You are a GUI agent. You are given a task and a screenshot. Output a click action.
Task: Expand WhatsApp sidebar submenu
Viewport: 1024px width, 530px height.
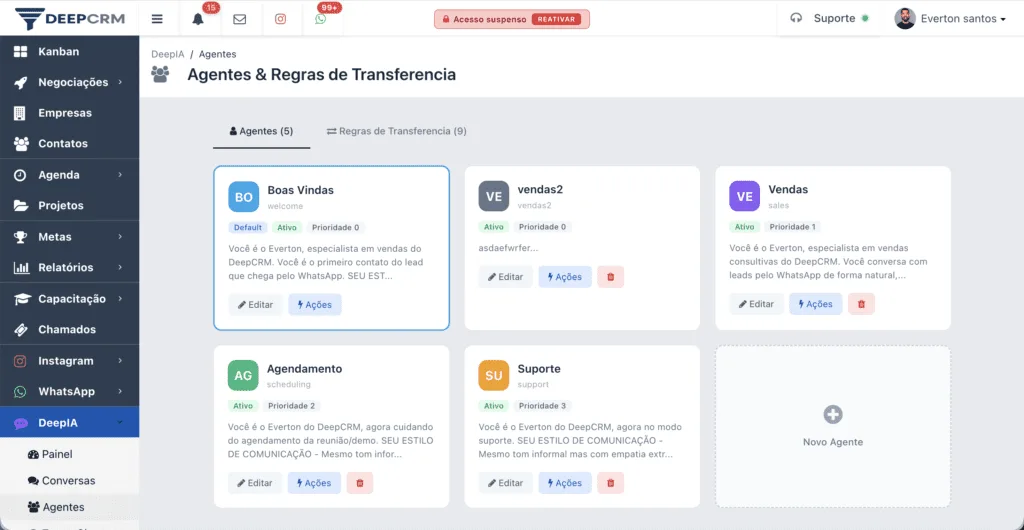pos(69,392)
